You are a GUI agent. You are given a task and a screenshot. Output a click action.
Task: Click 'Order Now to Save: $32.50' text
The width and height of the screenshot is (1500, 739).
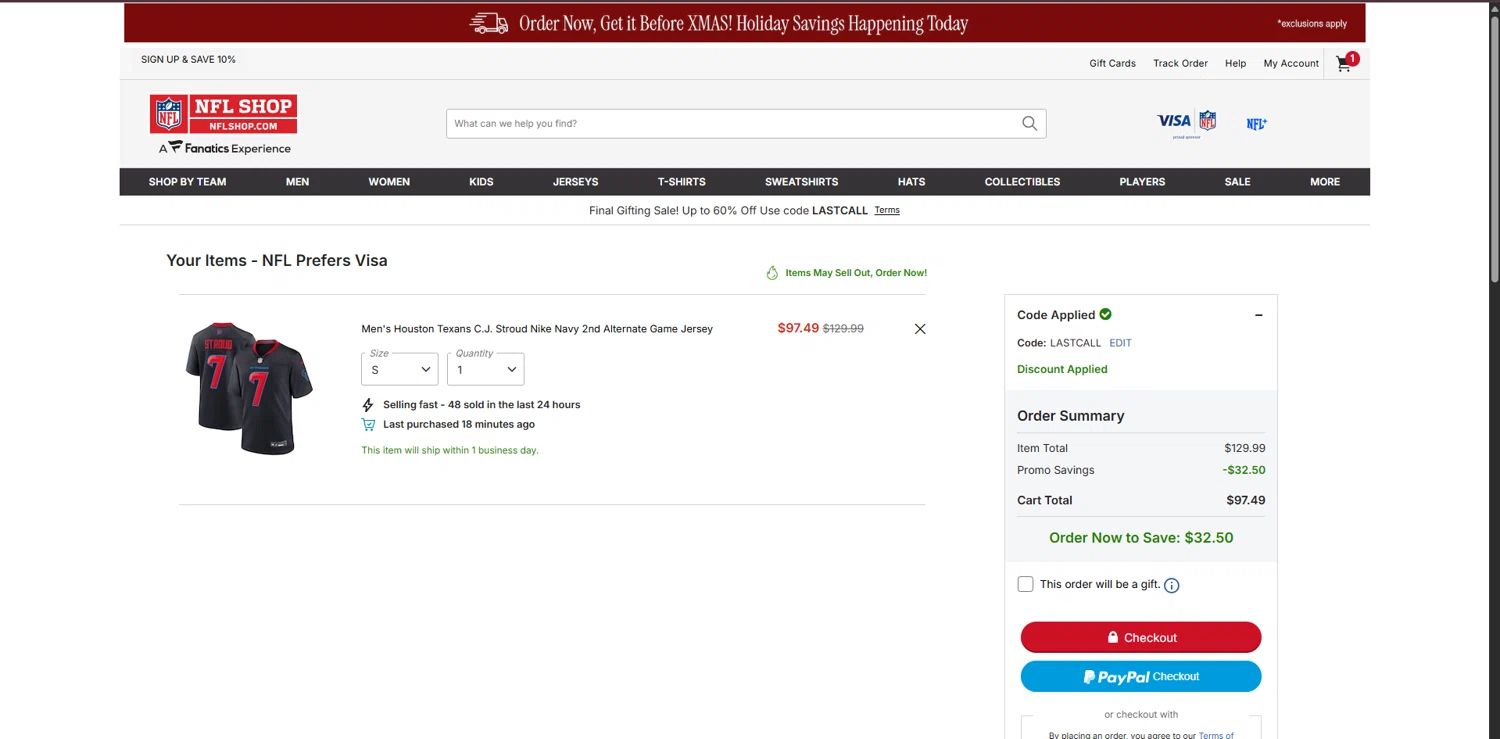[x=1141, y=538]
